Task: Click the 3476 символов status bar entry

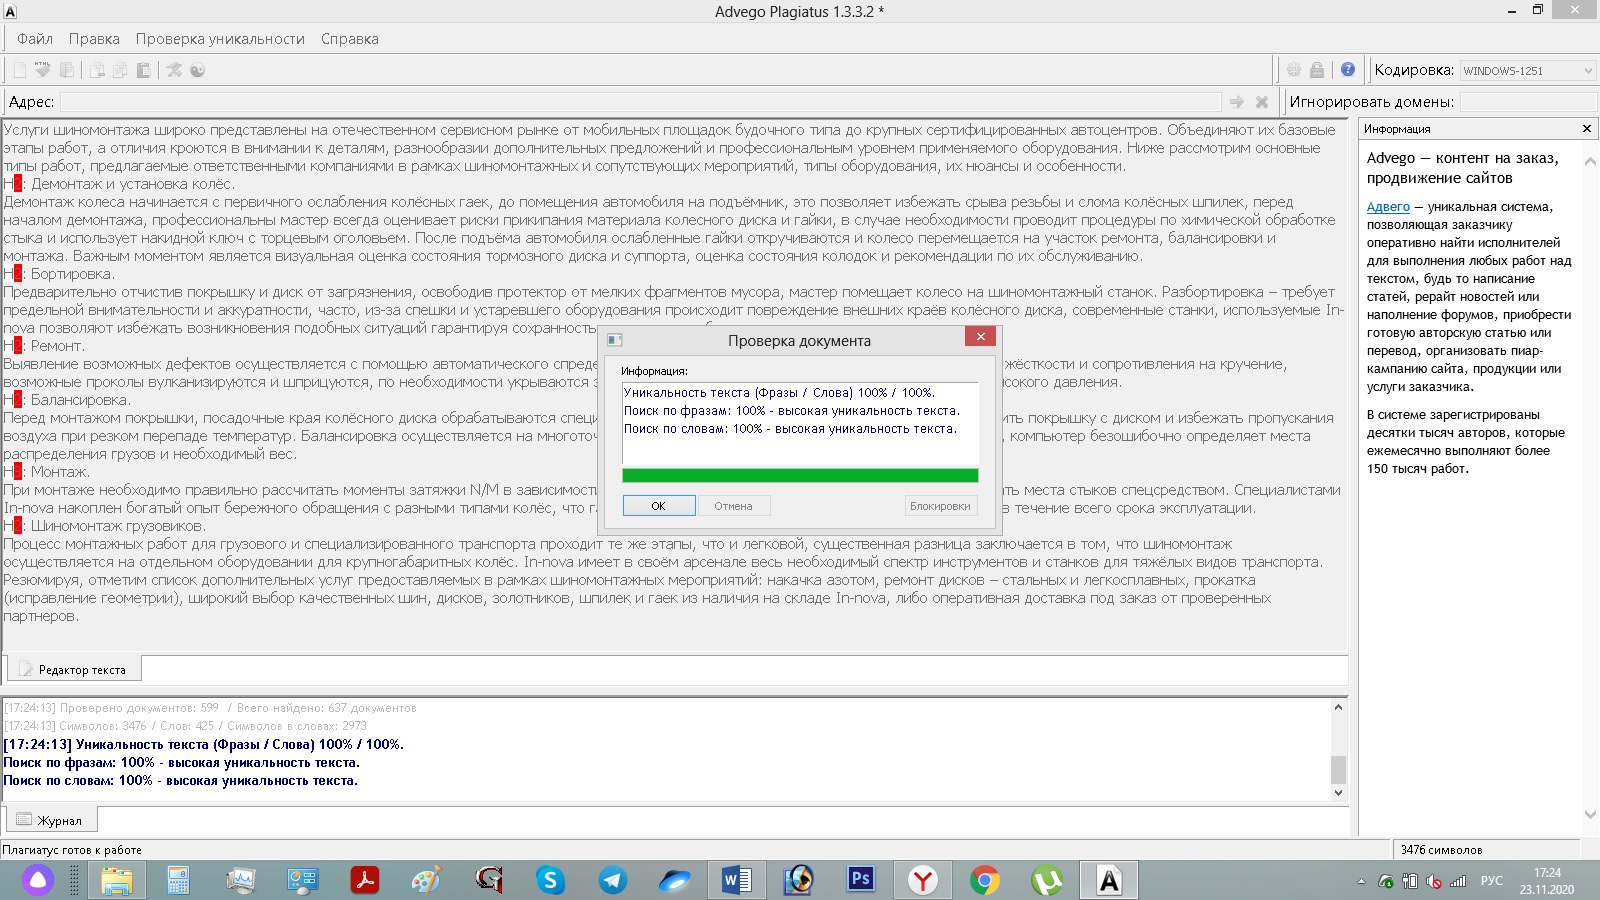Action: 1441,850
